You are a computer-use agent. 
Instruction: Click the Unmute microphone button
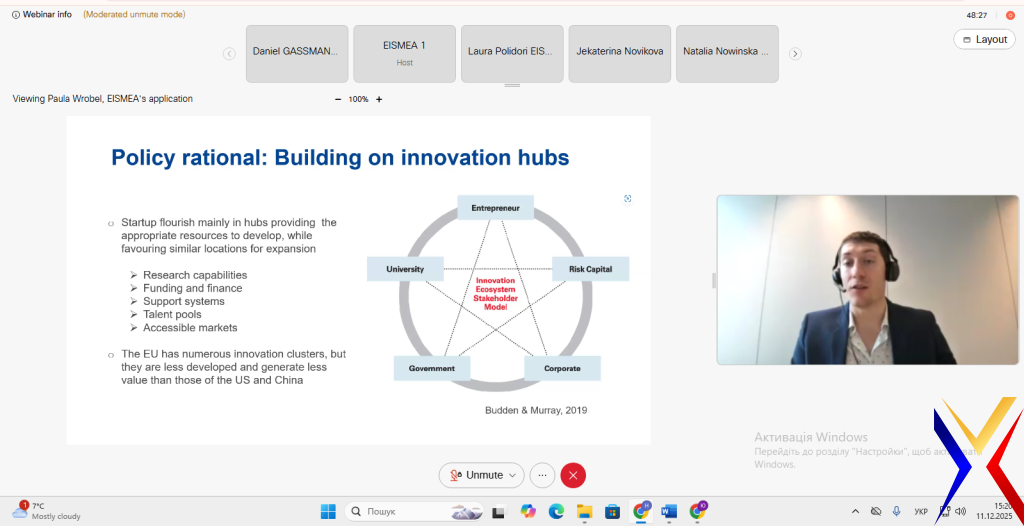(476, 475)
